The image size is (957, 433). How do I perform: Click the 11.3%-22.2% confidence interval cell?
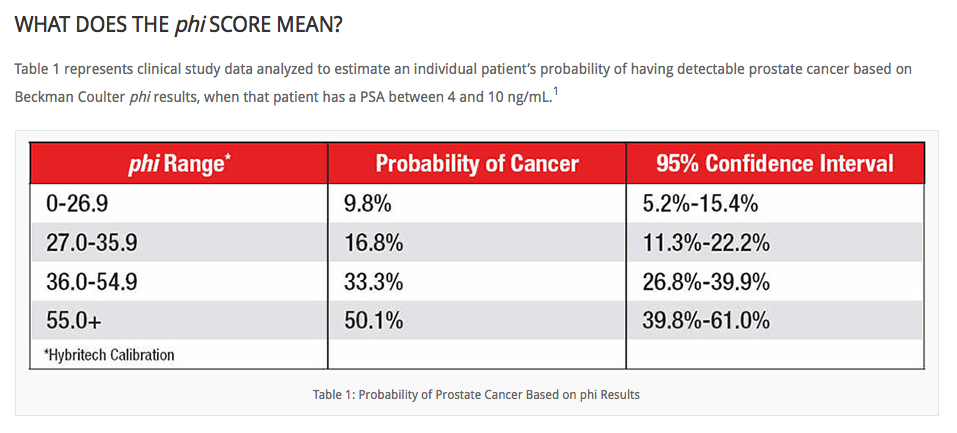[x=706, y=244]
